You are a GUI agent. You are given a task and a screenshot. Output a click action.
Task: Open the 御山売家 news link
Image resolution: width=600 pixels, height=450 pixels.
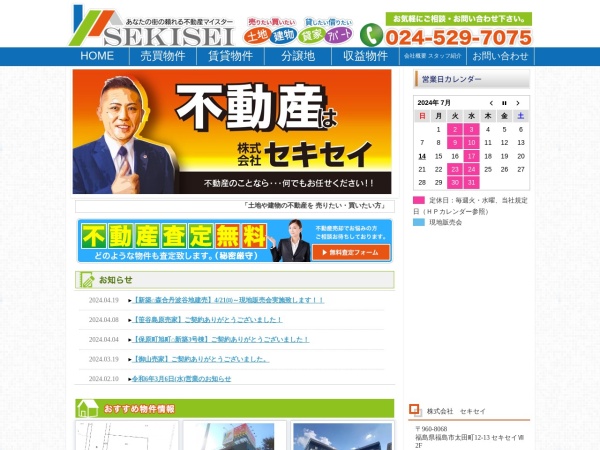pos(201,359)
